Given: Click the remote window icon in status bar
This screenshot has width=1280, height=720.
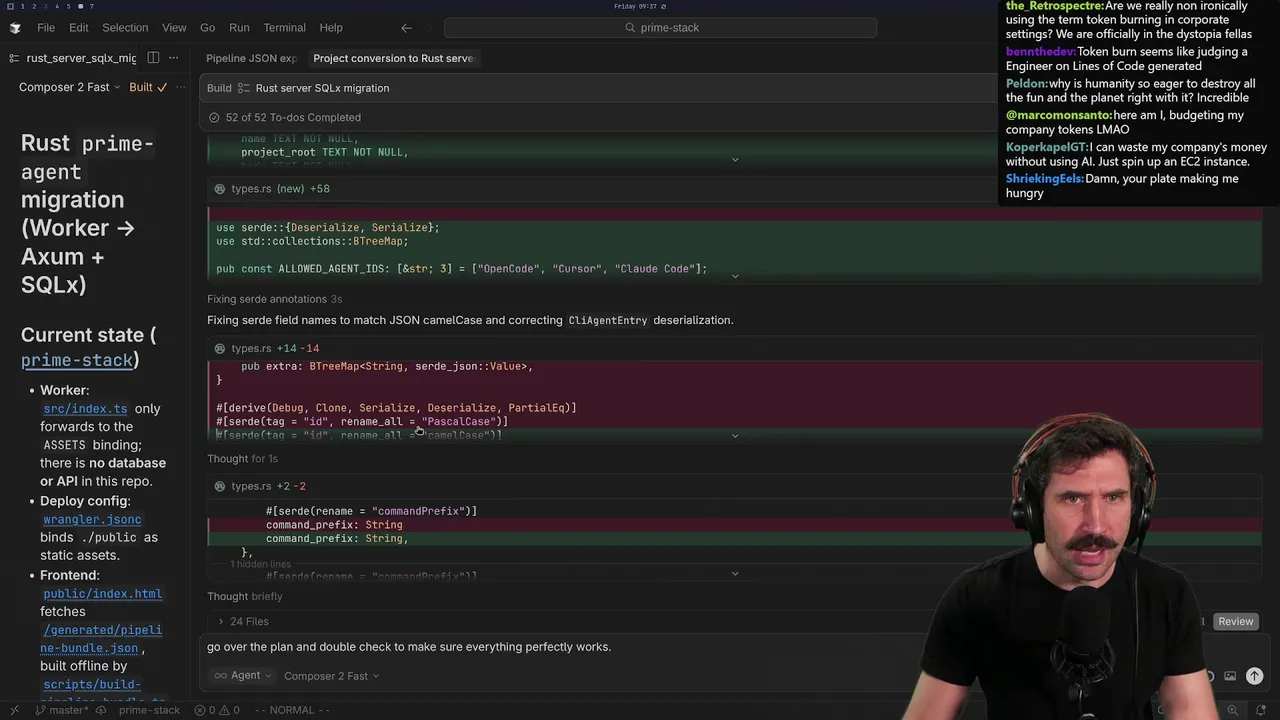Looking at the screenshot, I should (x=14, y=710).
